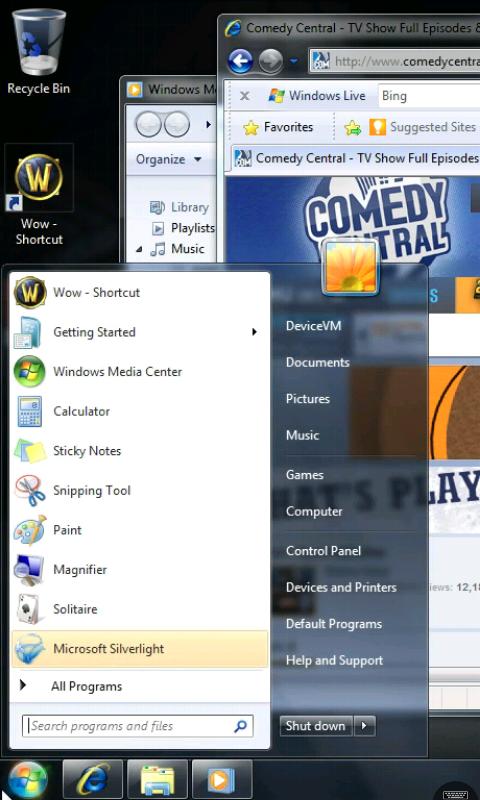
Task: Click the Internet Explorer Back button
Action: (240, 62)
